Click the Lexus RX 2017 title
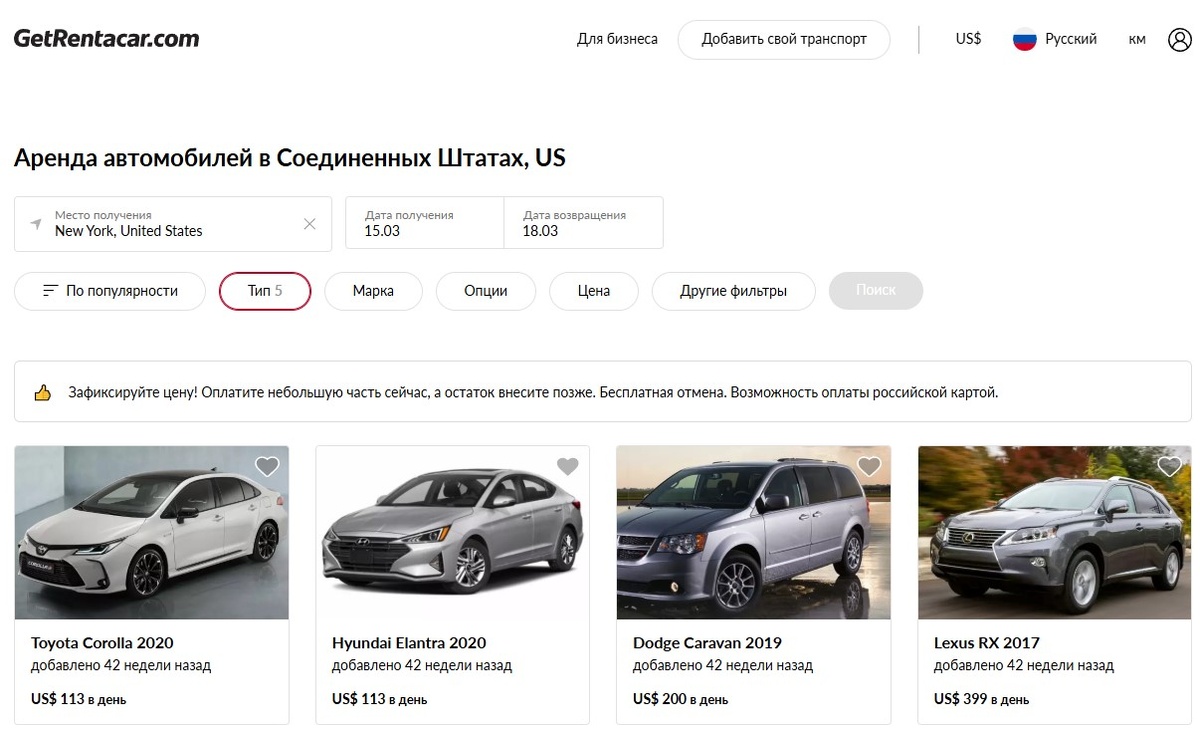 pos(987,643)
